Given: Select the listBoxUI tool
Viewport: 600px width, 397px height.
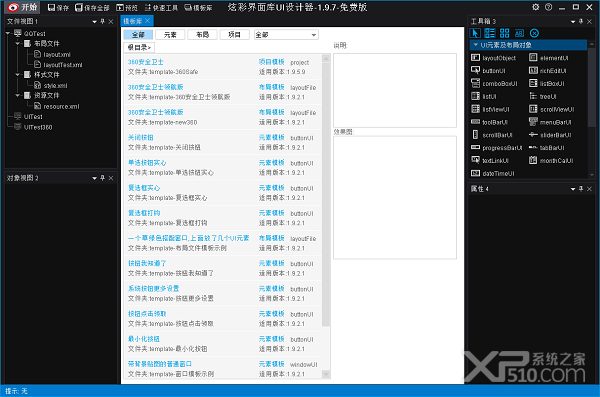Looking at the screenshot, I should point(547,83).
